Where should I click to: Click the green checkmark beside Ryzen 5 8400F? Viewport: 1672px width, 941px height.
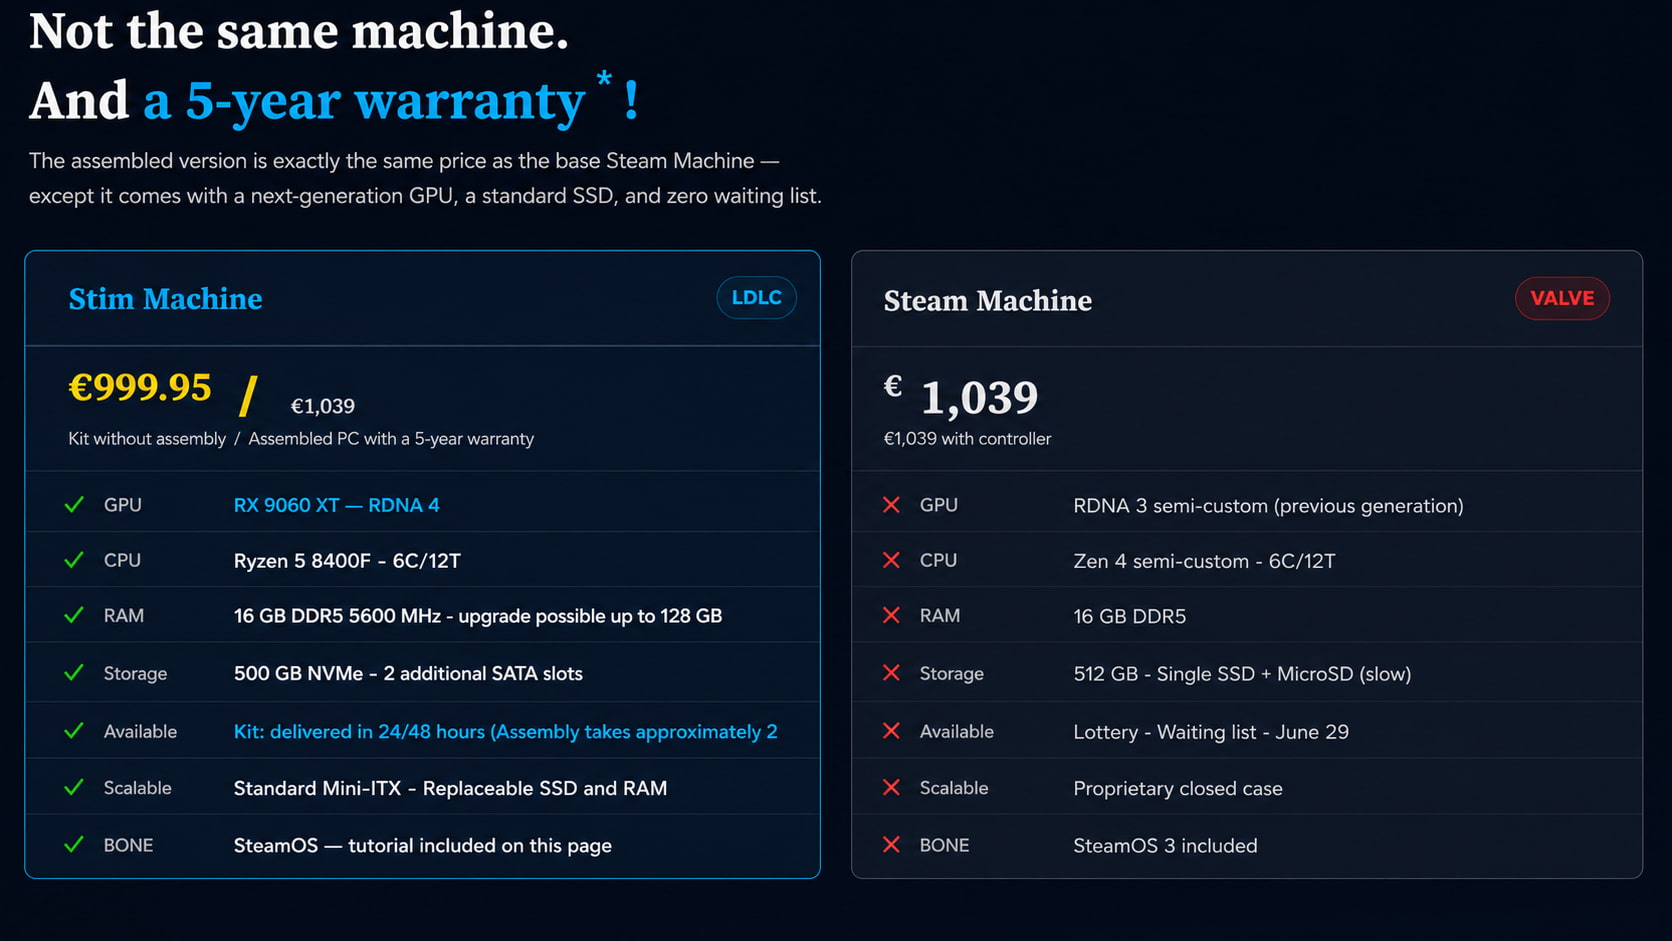click(74, 560)
